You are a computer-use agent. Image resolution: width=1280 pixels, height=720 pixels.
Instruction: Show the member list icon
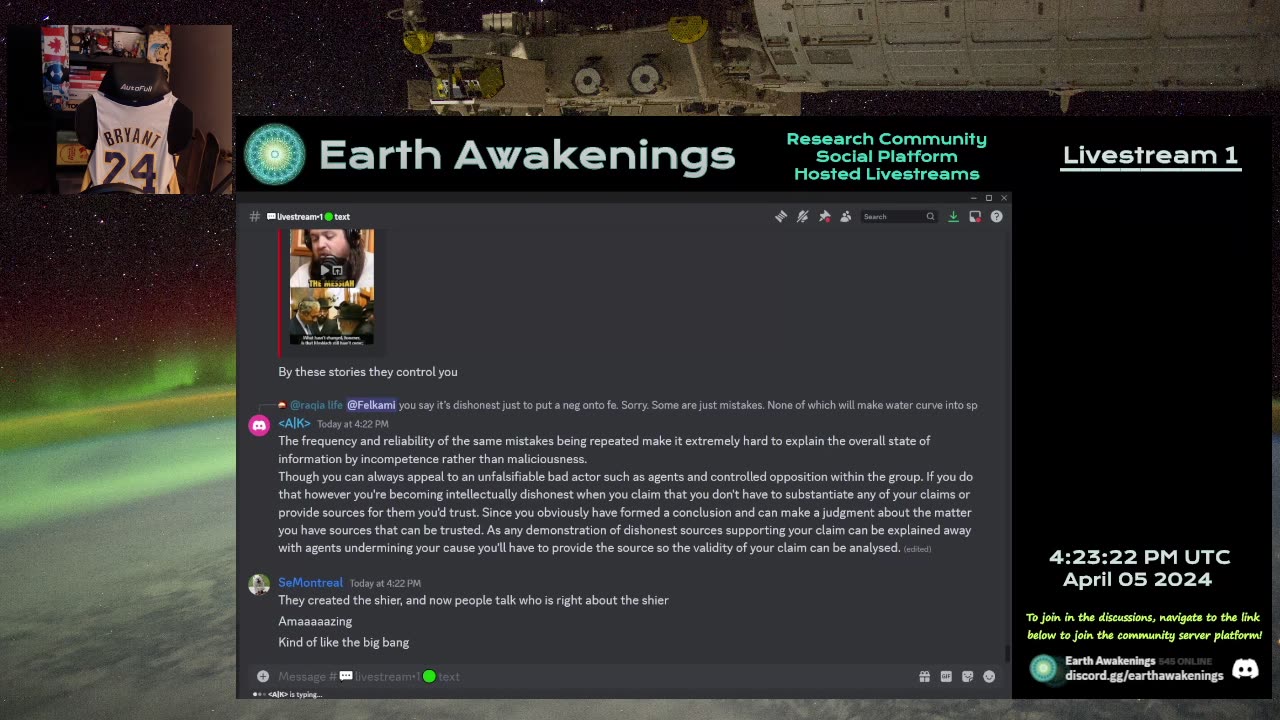click(x=846, y=216)
